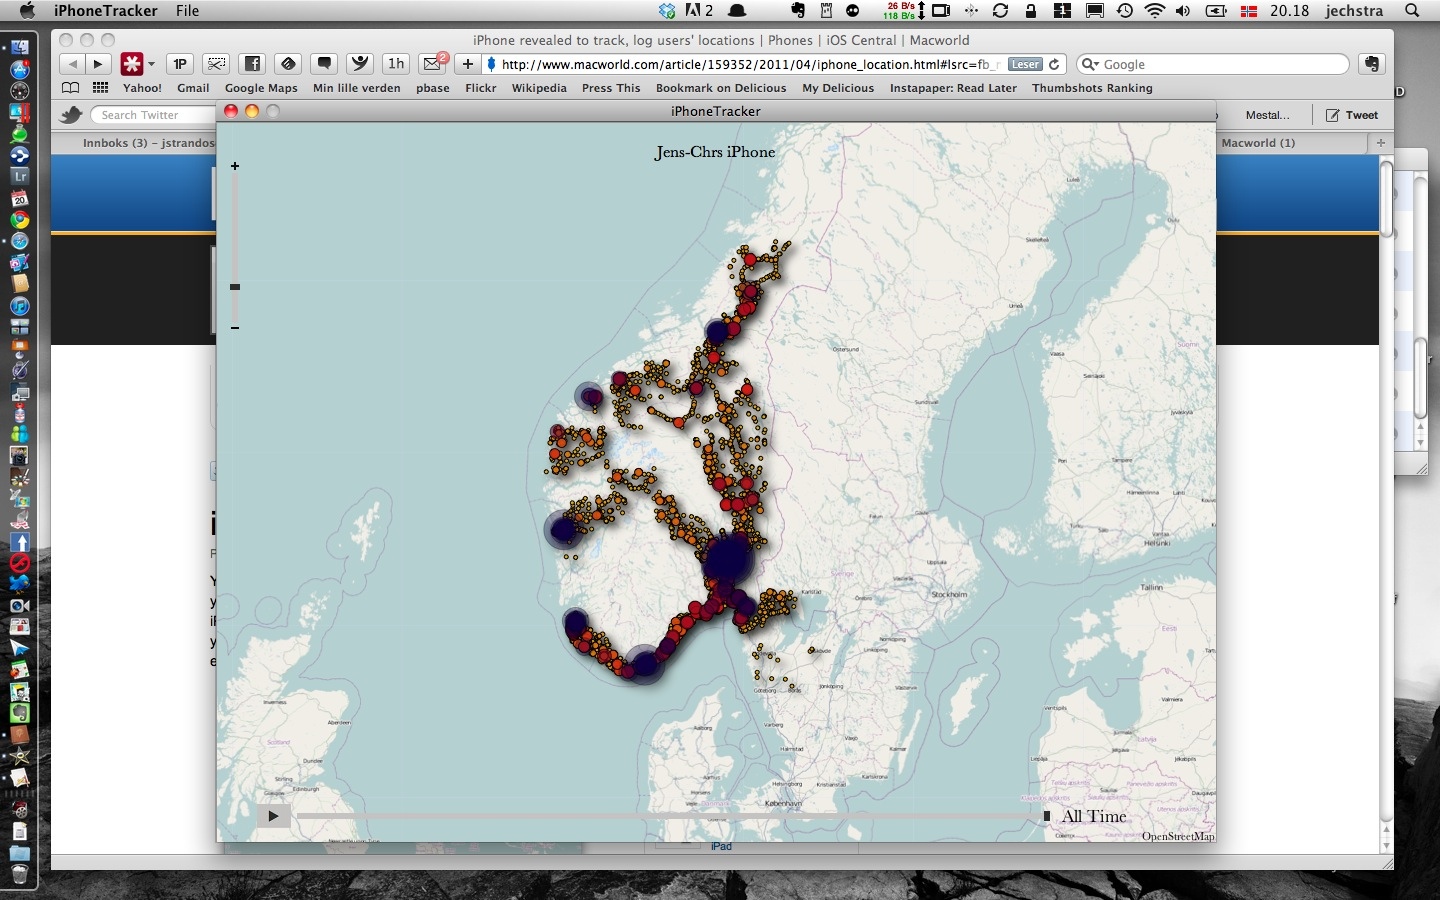Zoom in the map with plus button
1440x900 pixels.
235,166
